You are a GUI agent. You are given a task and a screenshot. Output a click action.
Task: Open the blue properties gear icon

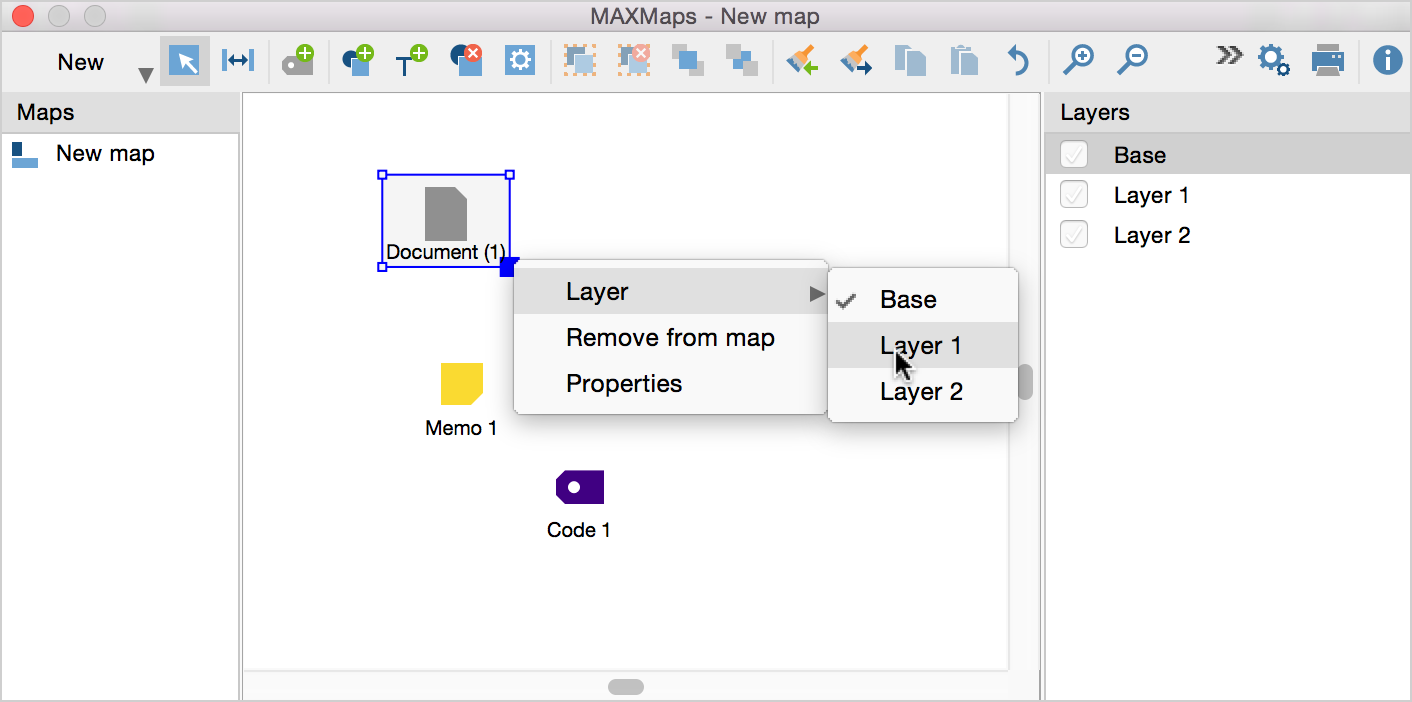point(520,61)
